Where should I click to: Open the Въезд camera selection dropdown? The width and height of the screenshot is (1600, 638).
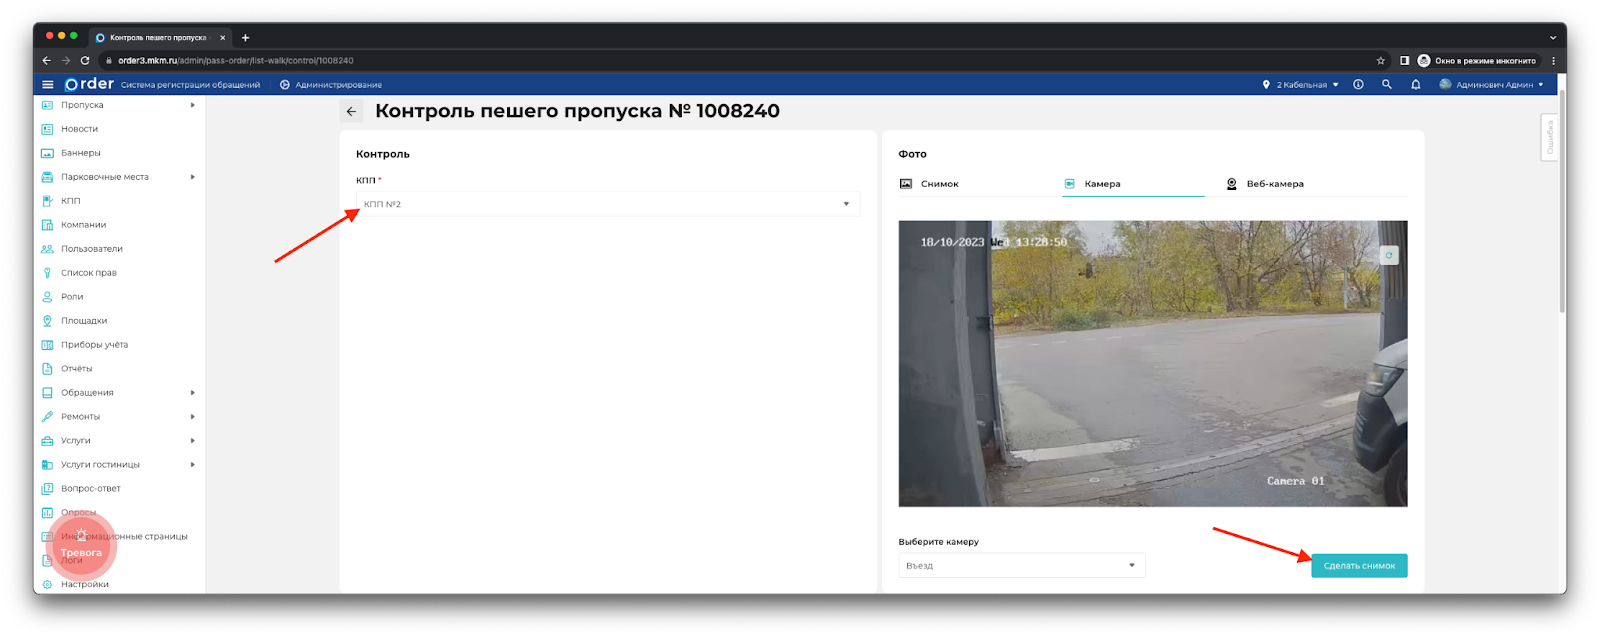tap(1020, 566)
